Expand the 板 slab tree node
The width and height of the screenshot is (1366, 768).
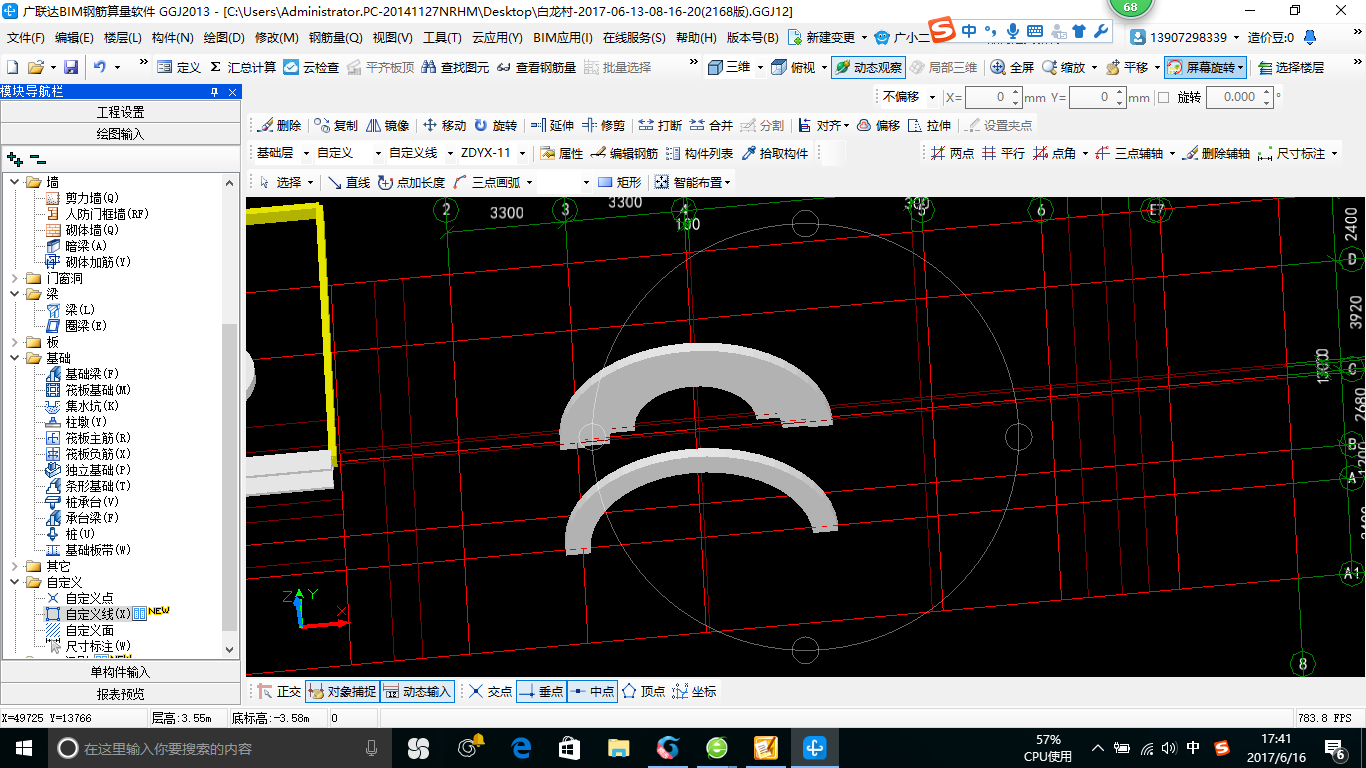15,342
